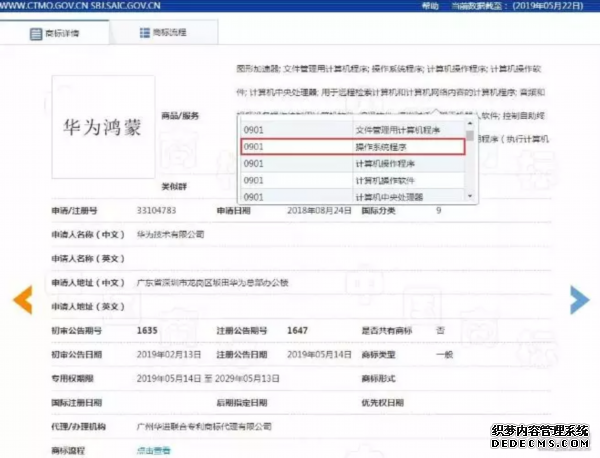Click the registration date 2019年05月14日
The width and height of the screenshot is (600, 458).
319,355
